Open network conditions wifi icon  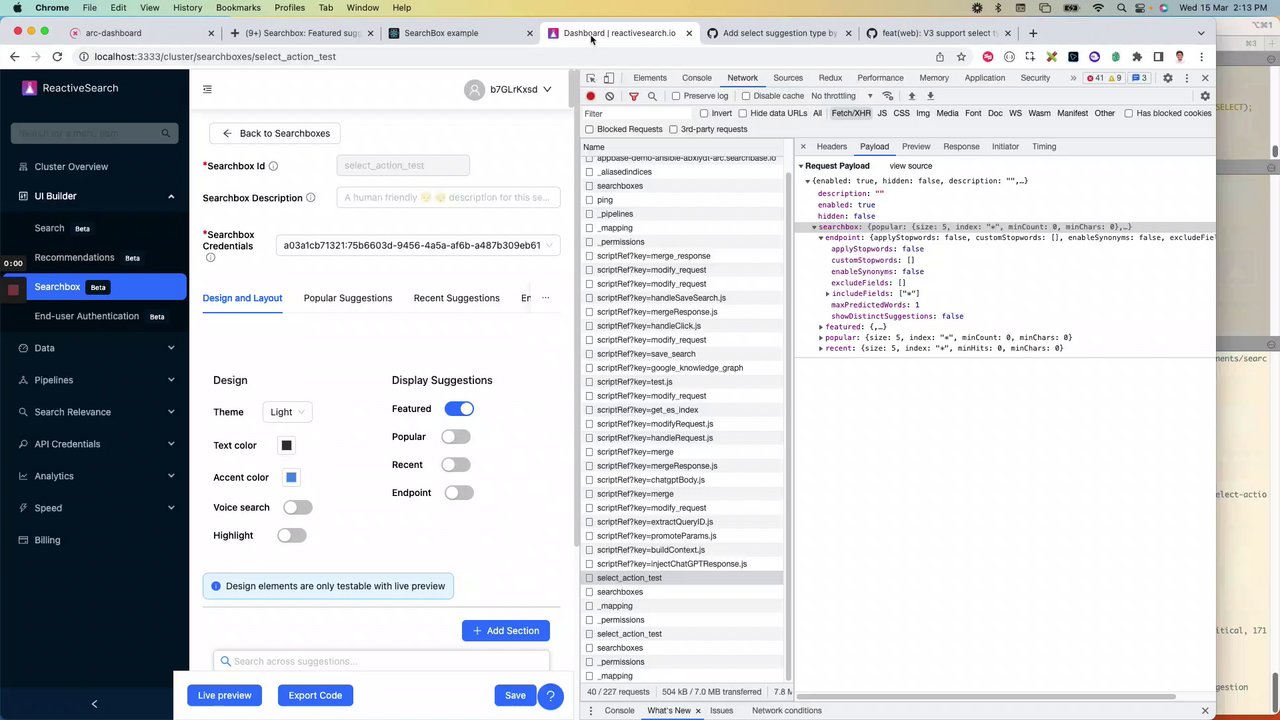[x=887, y=96]
